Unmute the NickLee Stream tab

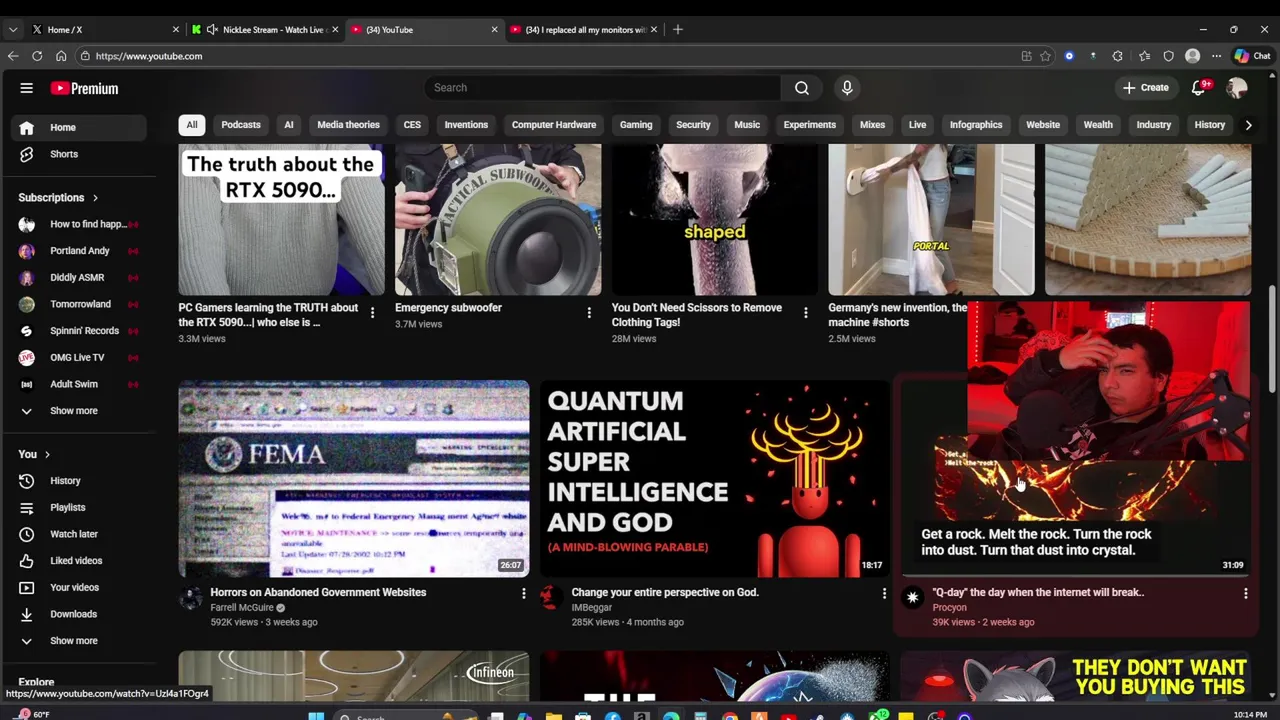[x=212, y=30]
